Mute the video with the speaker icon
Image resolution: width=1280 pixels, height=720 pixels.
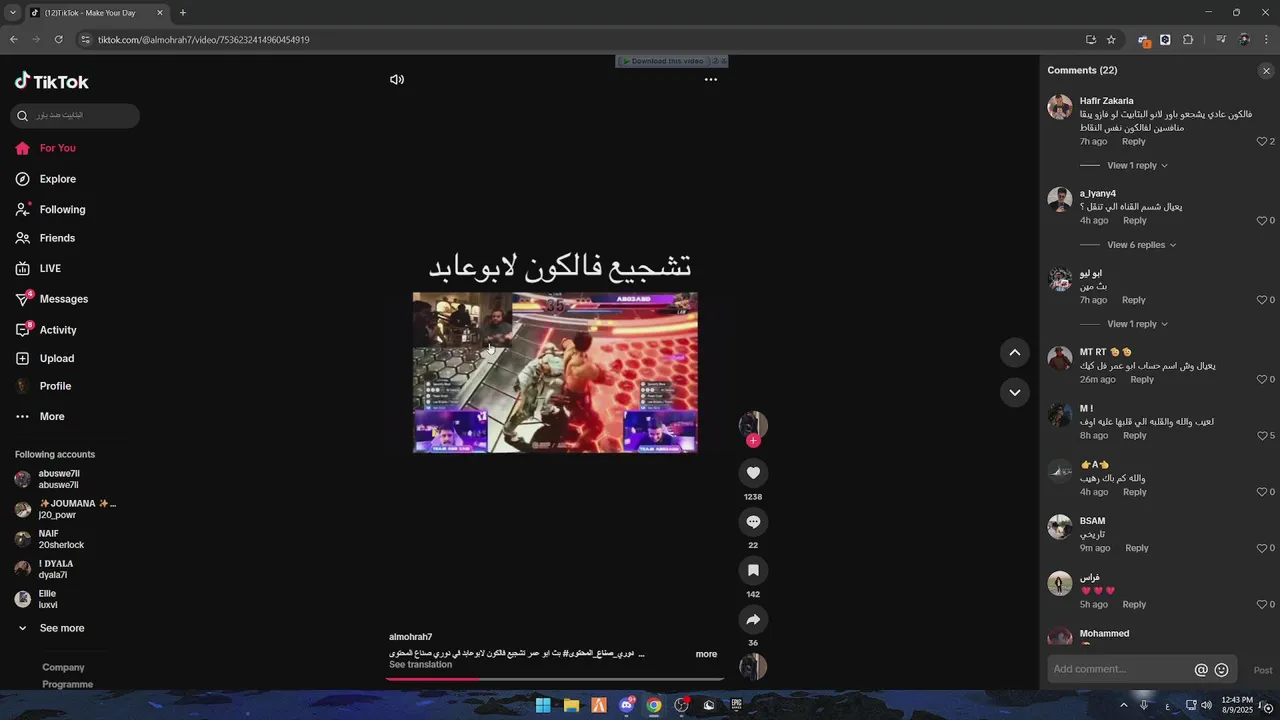[x=397, y=79]
